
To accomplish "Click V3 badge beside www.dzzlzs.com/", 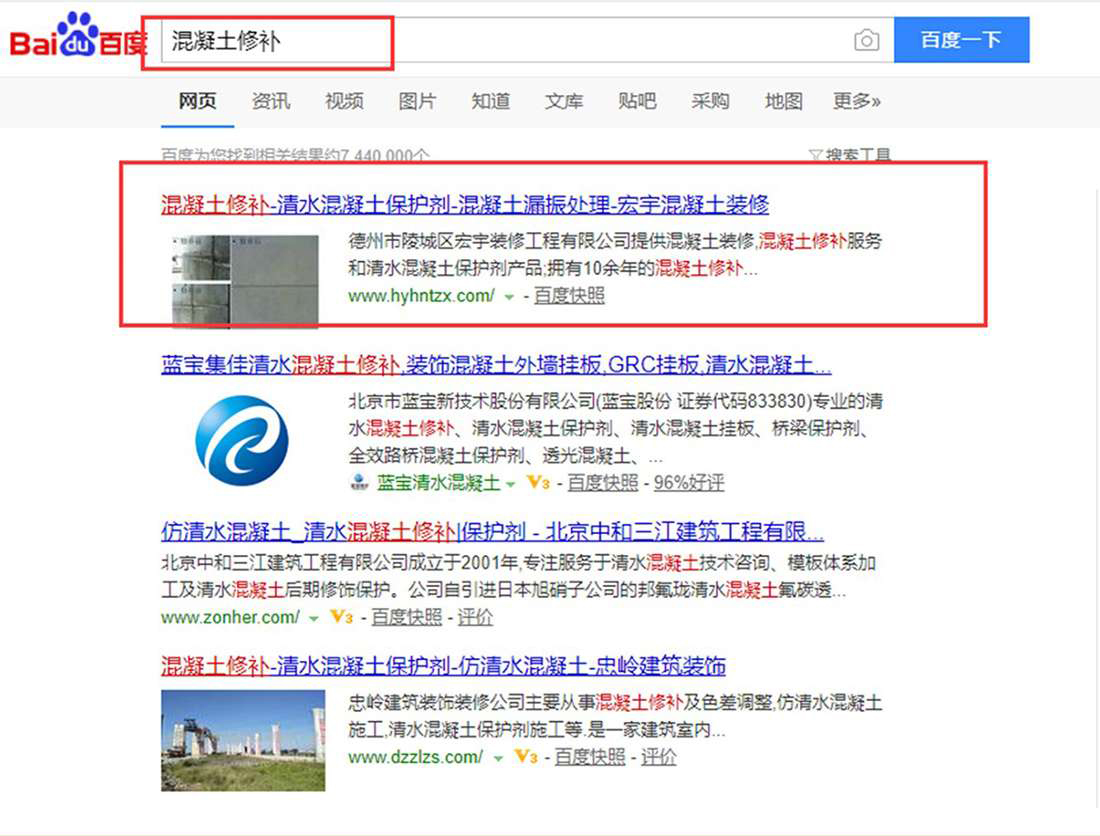I will pos(525,757).
